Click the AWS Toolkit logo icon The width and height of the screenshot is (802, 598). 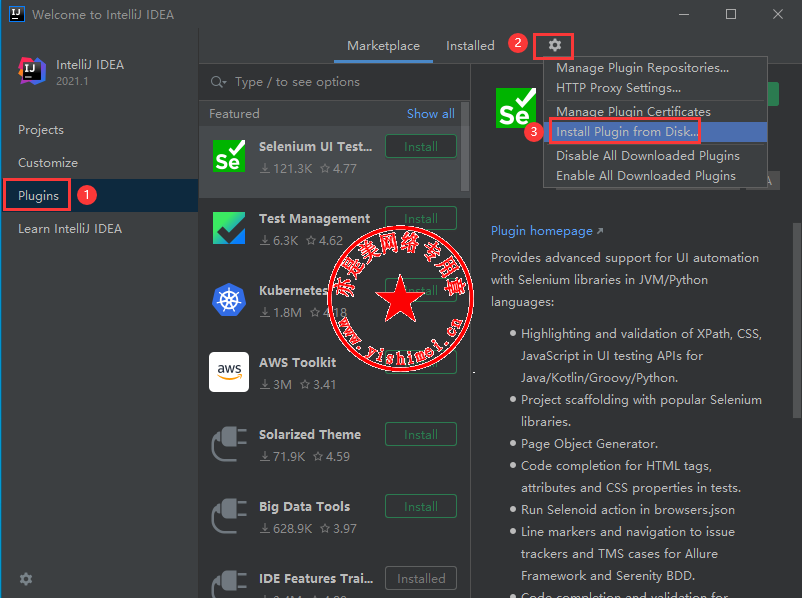pos(229,372)
